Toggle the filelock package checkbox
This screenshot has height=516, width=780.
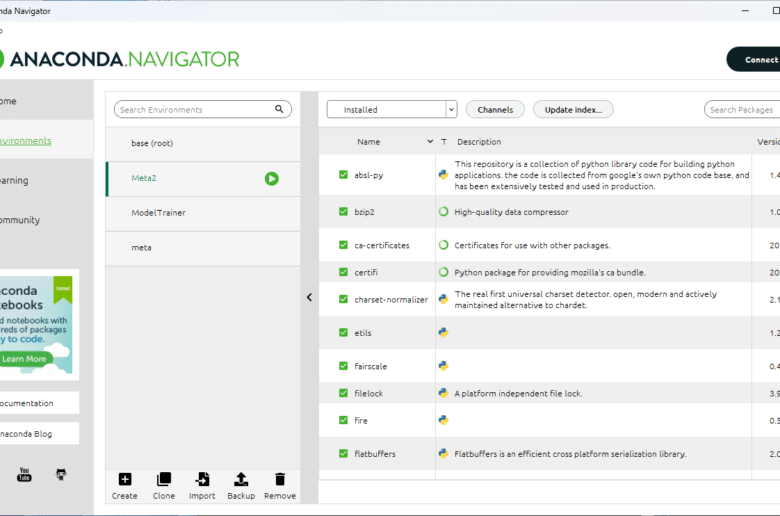[343, 393]
